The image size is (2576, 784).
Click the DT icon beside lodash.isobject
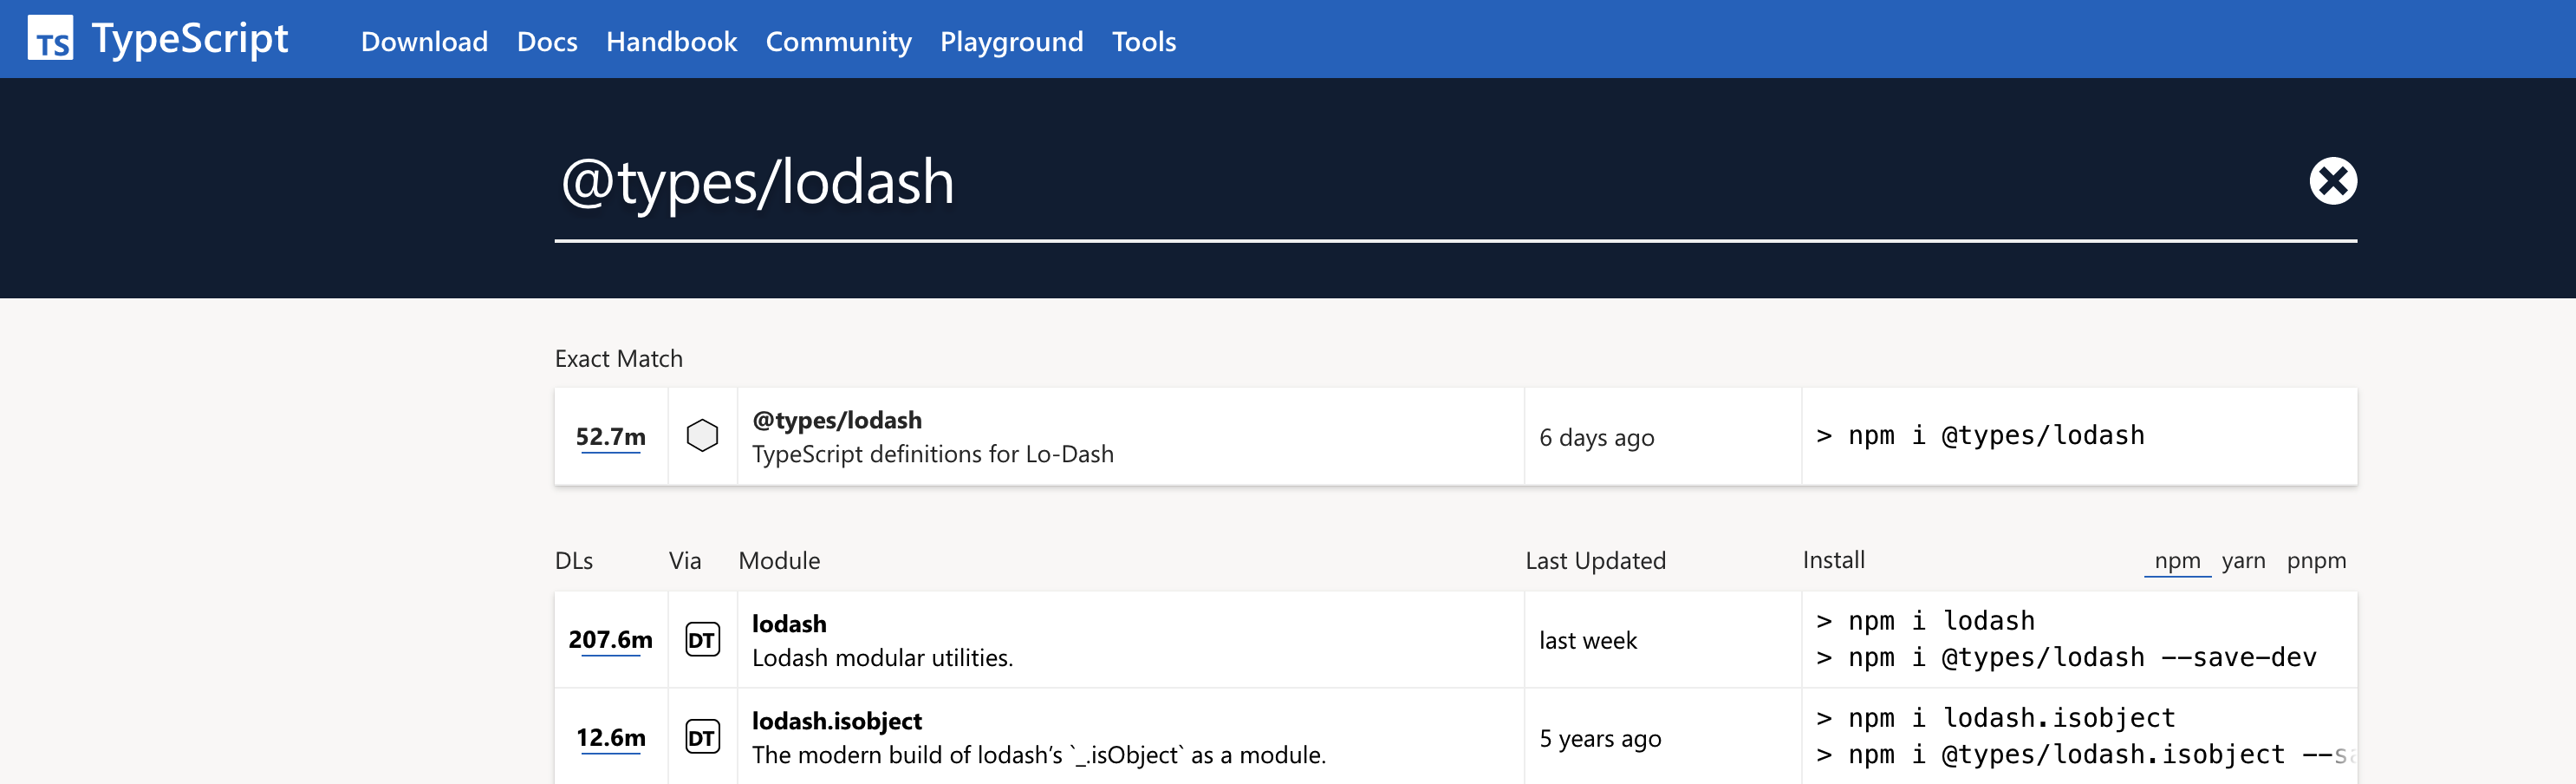702,738
